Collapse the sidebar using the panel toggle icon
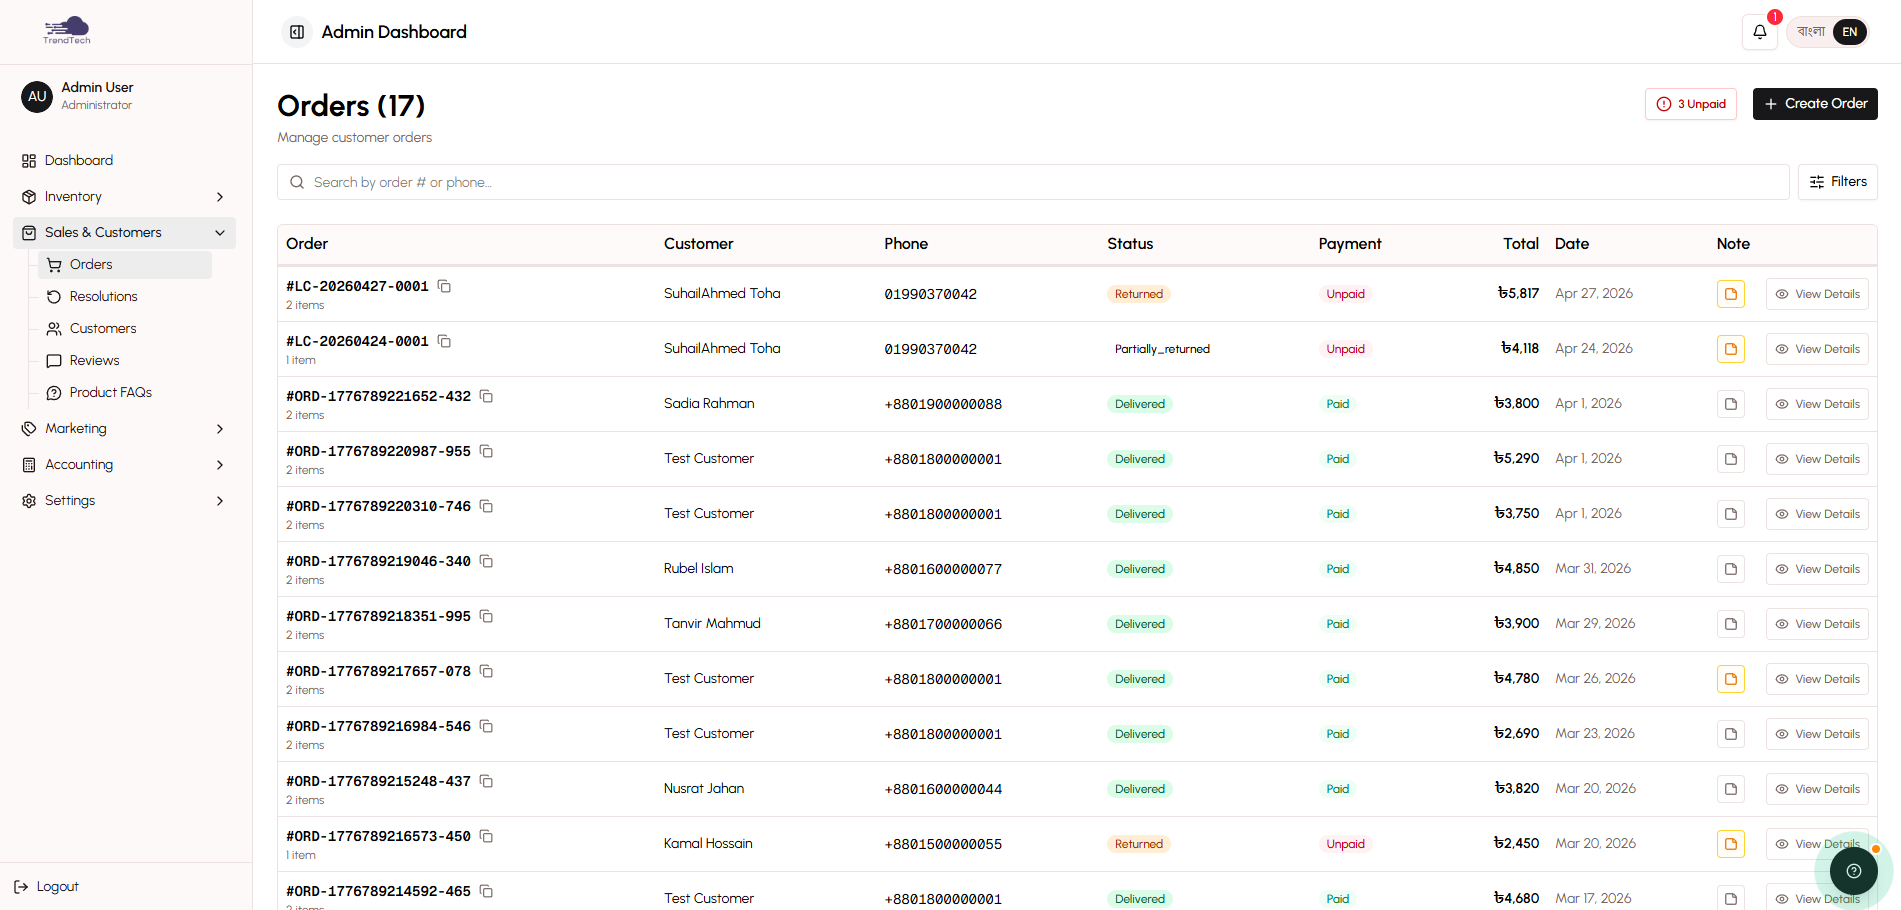Screen dimensions: 1901x910 pos(296,32)
